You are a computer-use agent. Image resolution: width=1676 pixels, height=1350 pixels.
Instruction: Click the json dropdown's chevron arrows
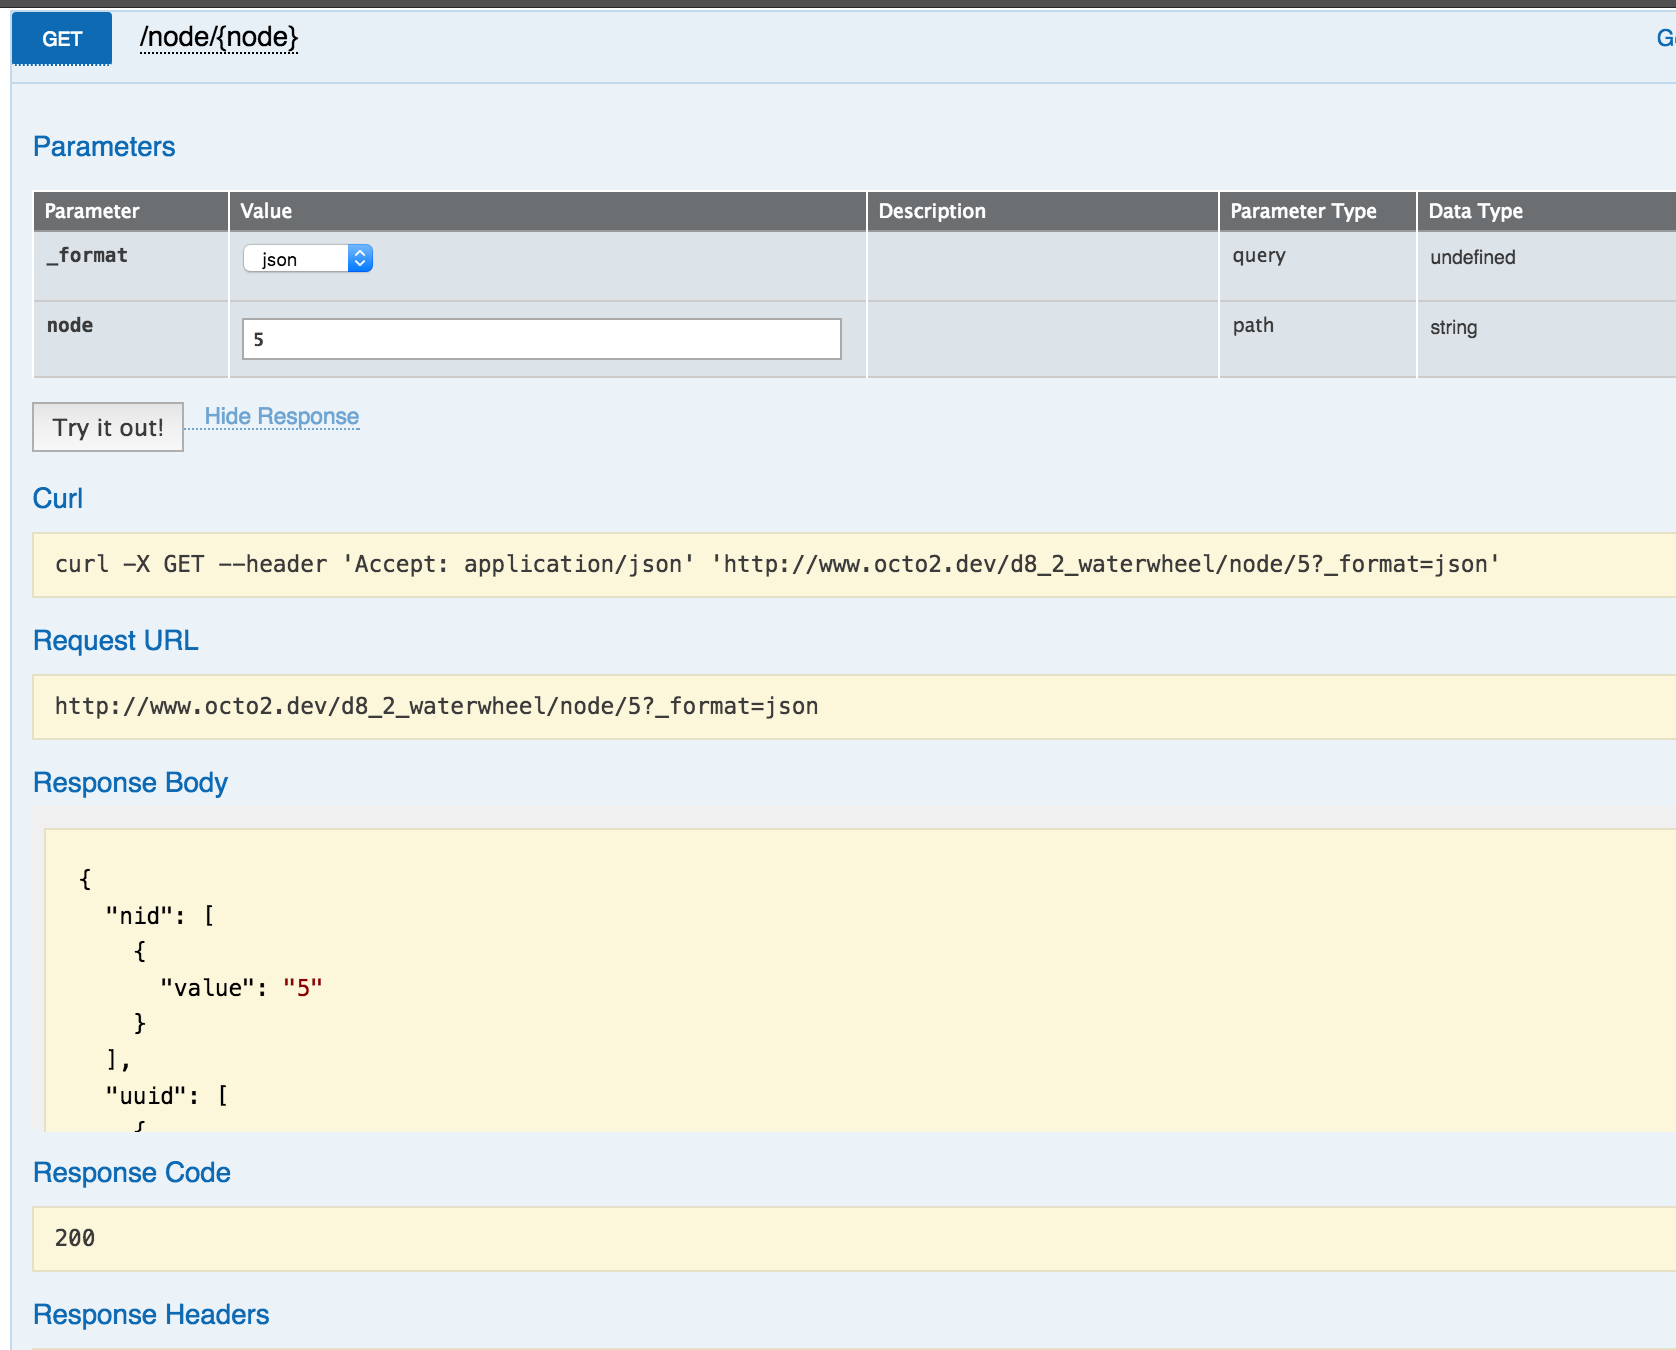coord(360,258)
